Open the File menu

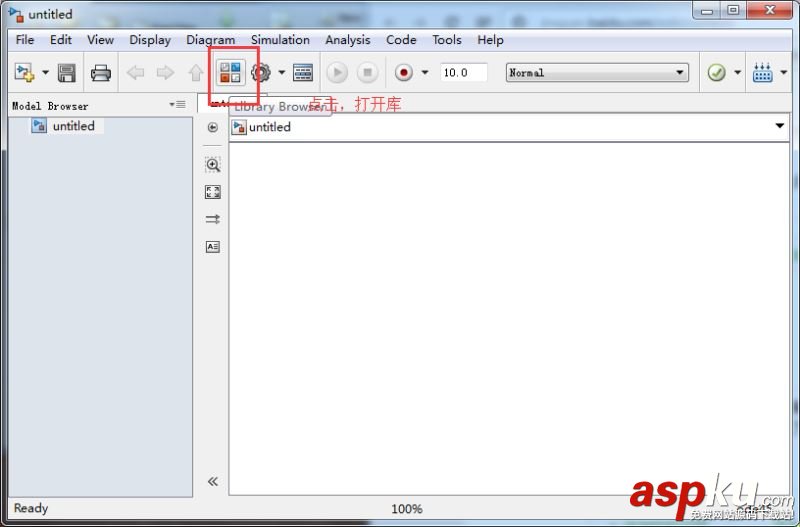(x=25, y=40)
